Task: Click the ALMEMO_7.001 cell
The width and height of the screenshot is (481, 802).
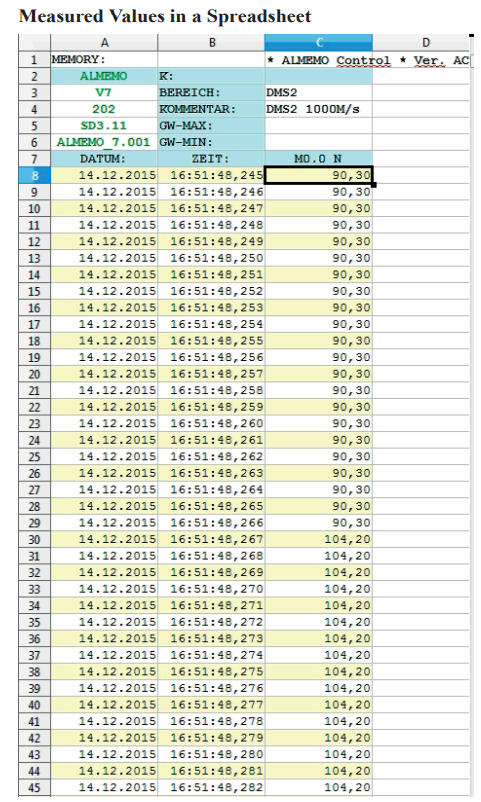Action: (104, 142)
